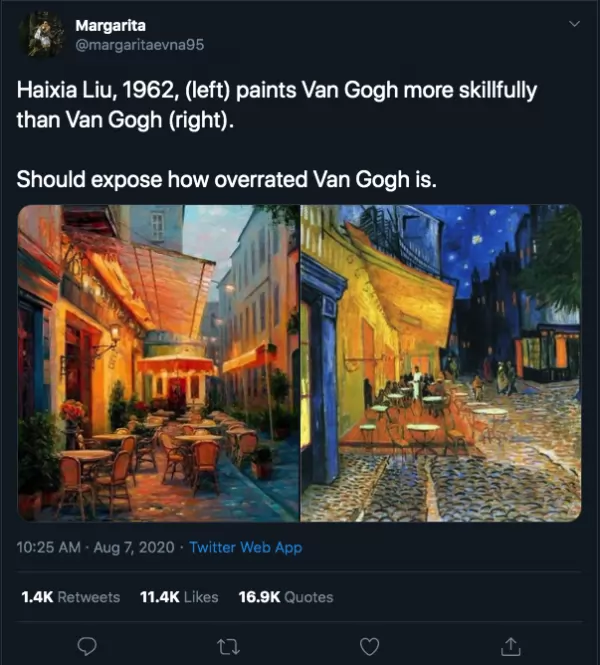
Task: Follow the Twitter Web App source link
Action: point(246,547)
